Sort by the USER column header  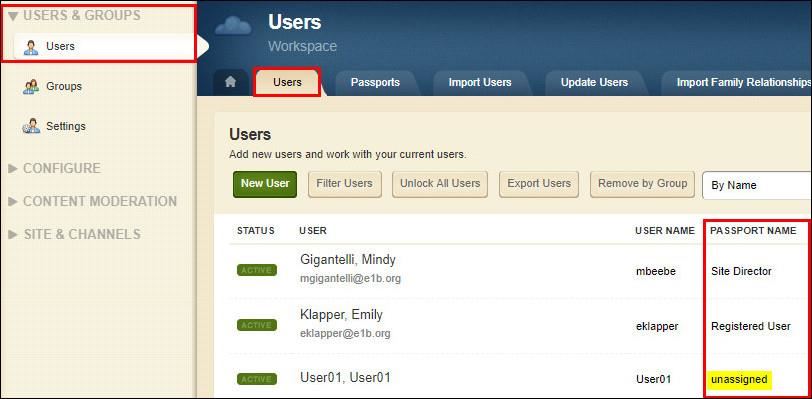pyautogui.click(x=313, y=231)
